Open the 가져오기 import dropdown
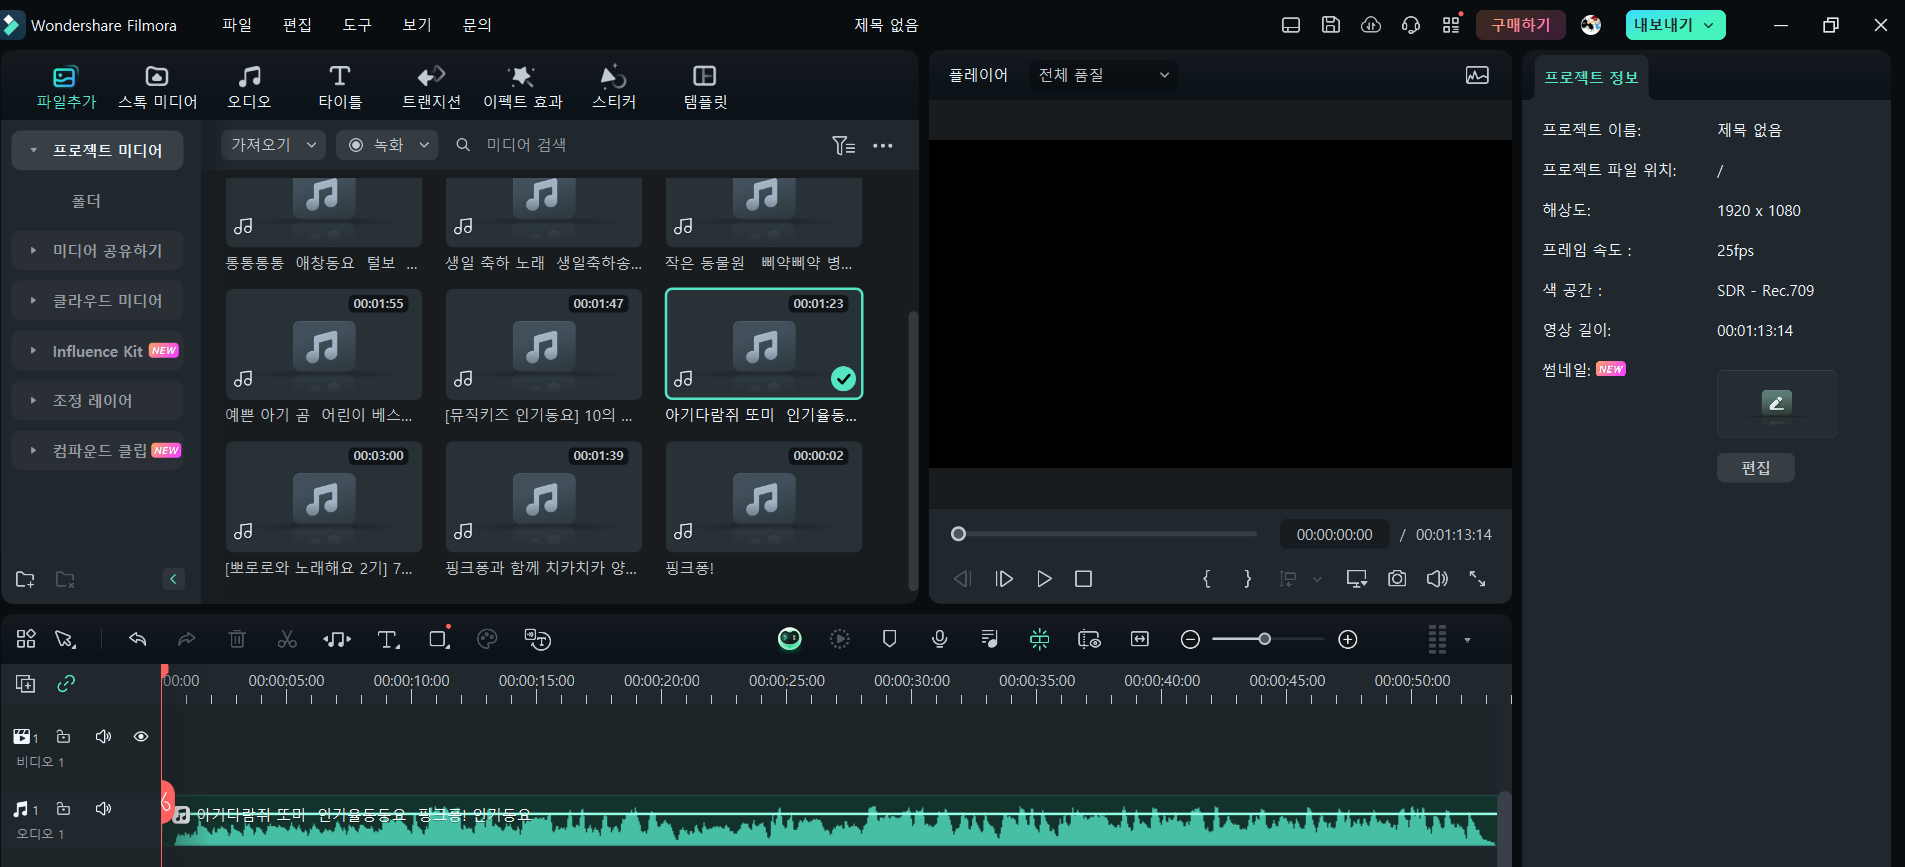 coord(273,145)
